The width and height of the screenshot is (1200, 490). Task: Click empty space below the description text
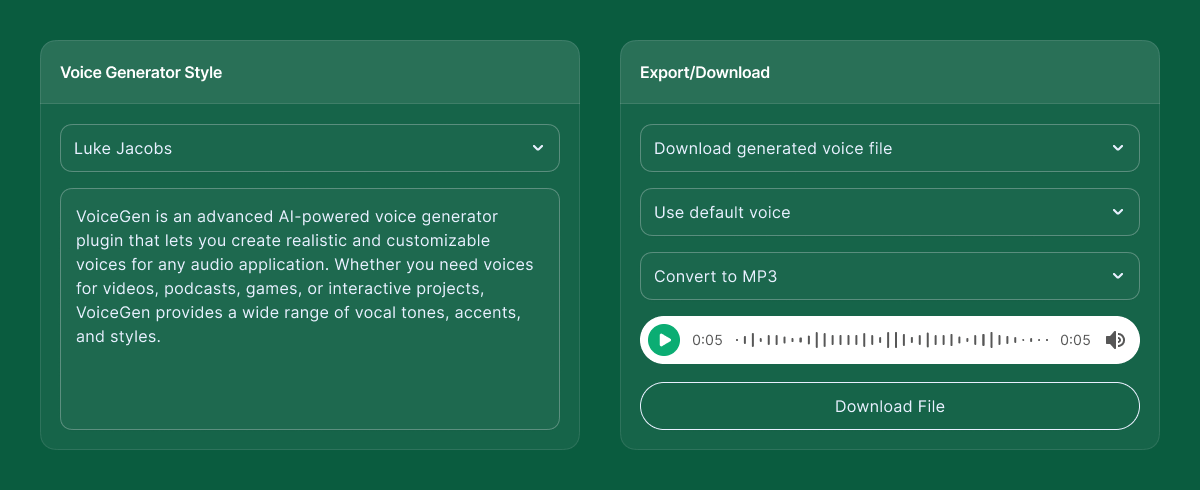(x=310, y=390)
